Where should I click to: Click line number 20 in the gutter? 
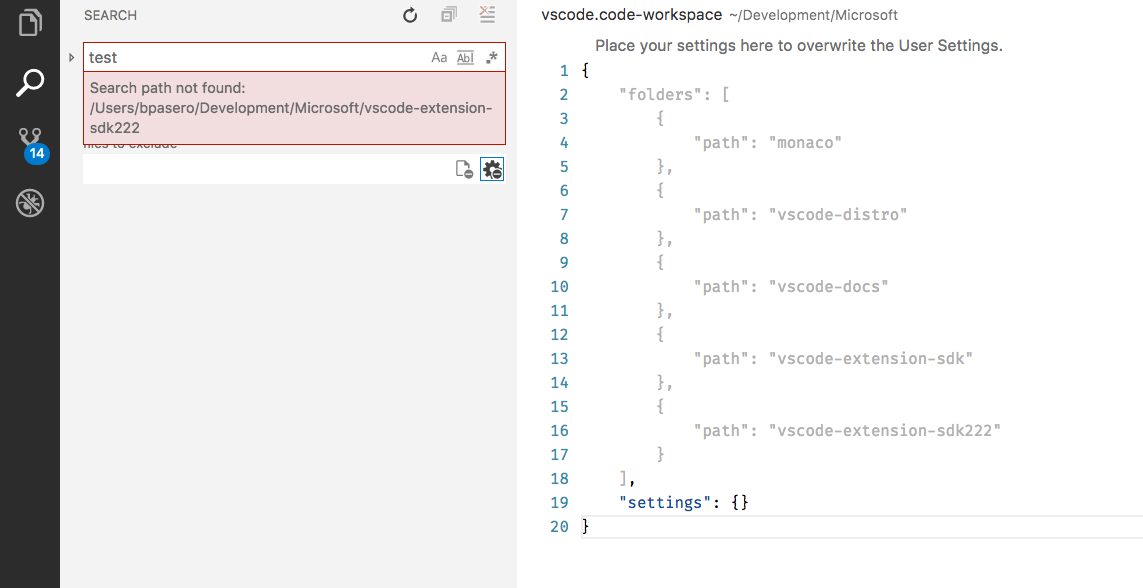(559, 526)
